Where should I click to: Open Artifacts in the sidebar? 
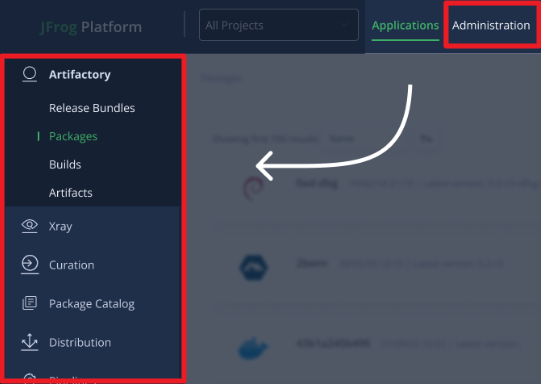(70, 193)
